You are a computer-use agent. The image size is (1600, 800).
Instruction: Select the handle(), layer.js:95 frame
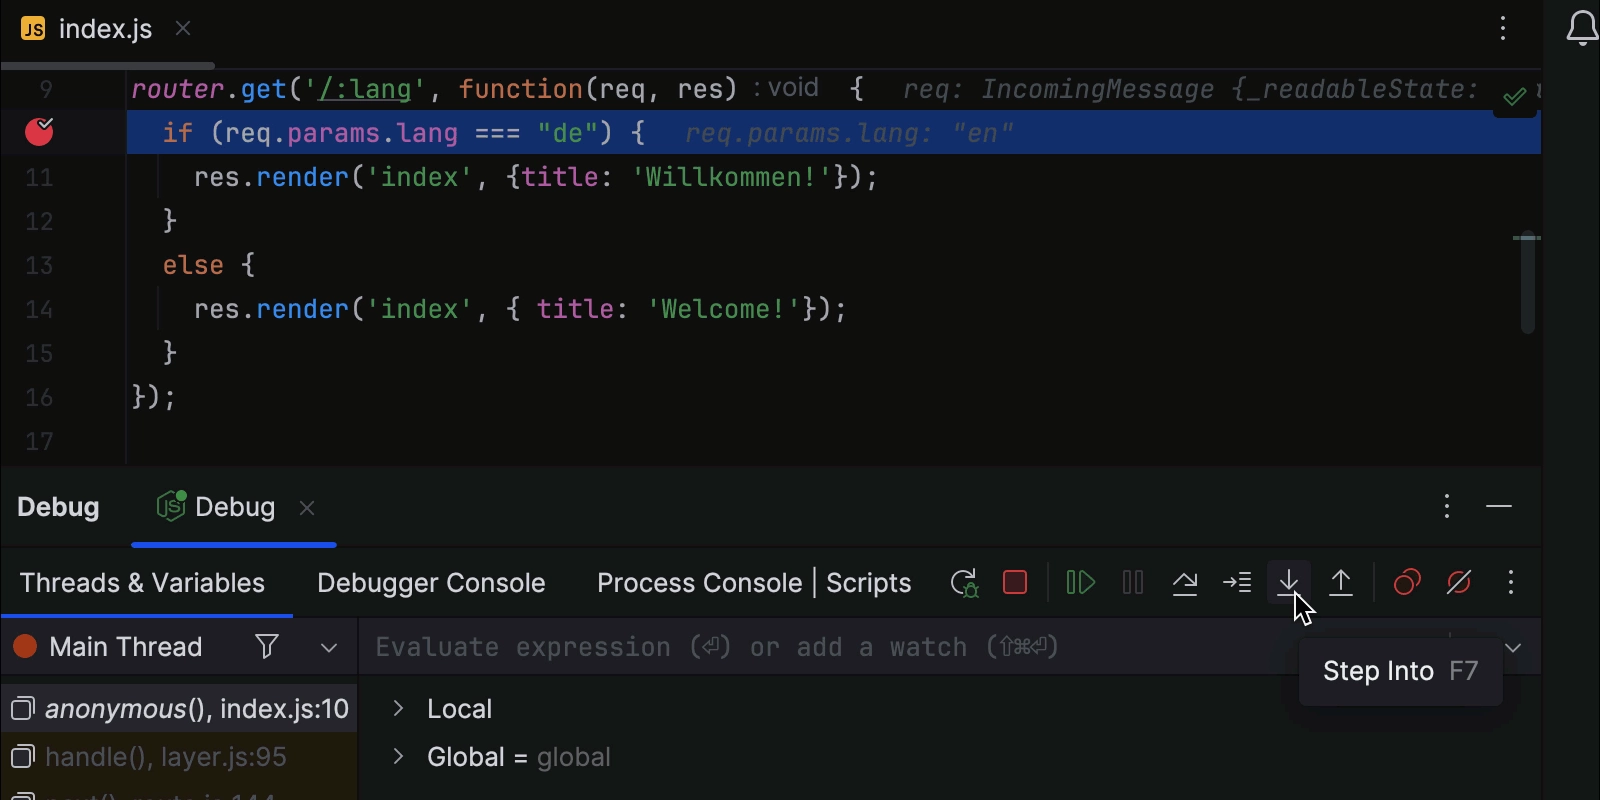(x=179, y=757)
